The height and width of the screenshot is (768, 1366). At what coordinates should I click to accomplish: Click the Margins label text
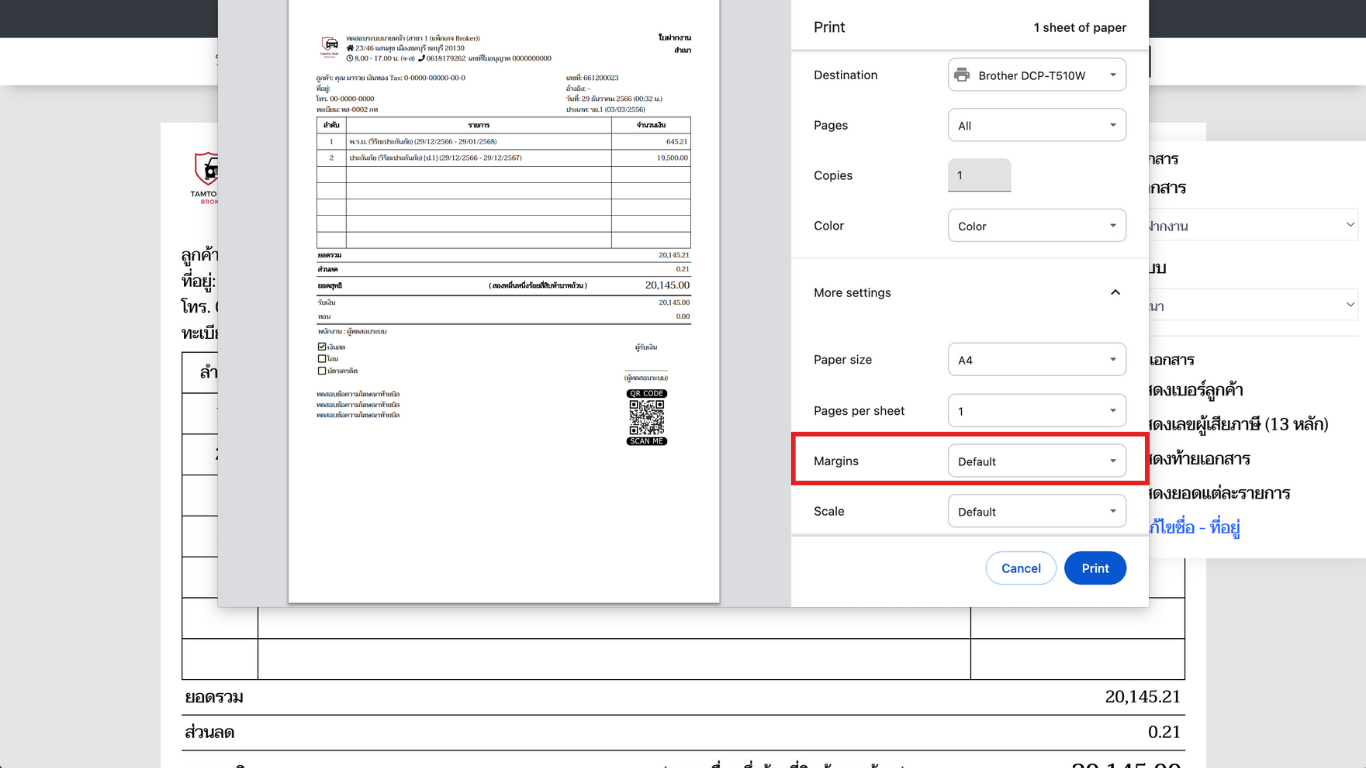click(x=836, y=461)
